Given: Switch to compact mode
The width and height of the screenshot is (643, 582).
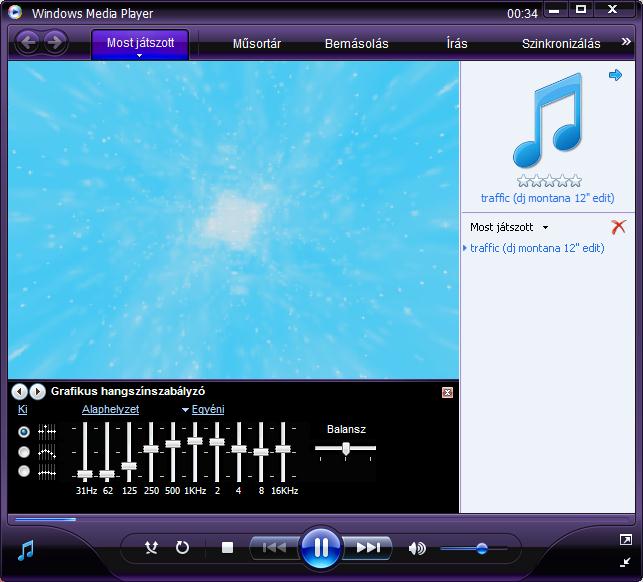Looking at the screenshot, I should pyautogui.click(x=625, y=562).
